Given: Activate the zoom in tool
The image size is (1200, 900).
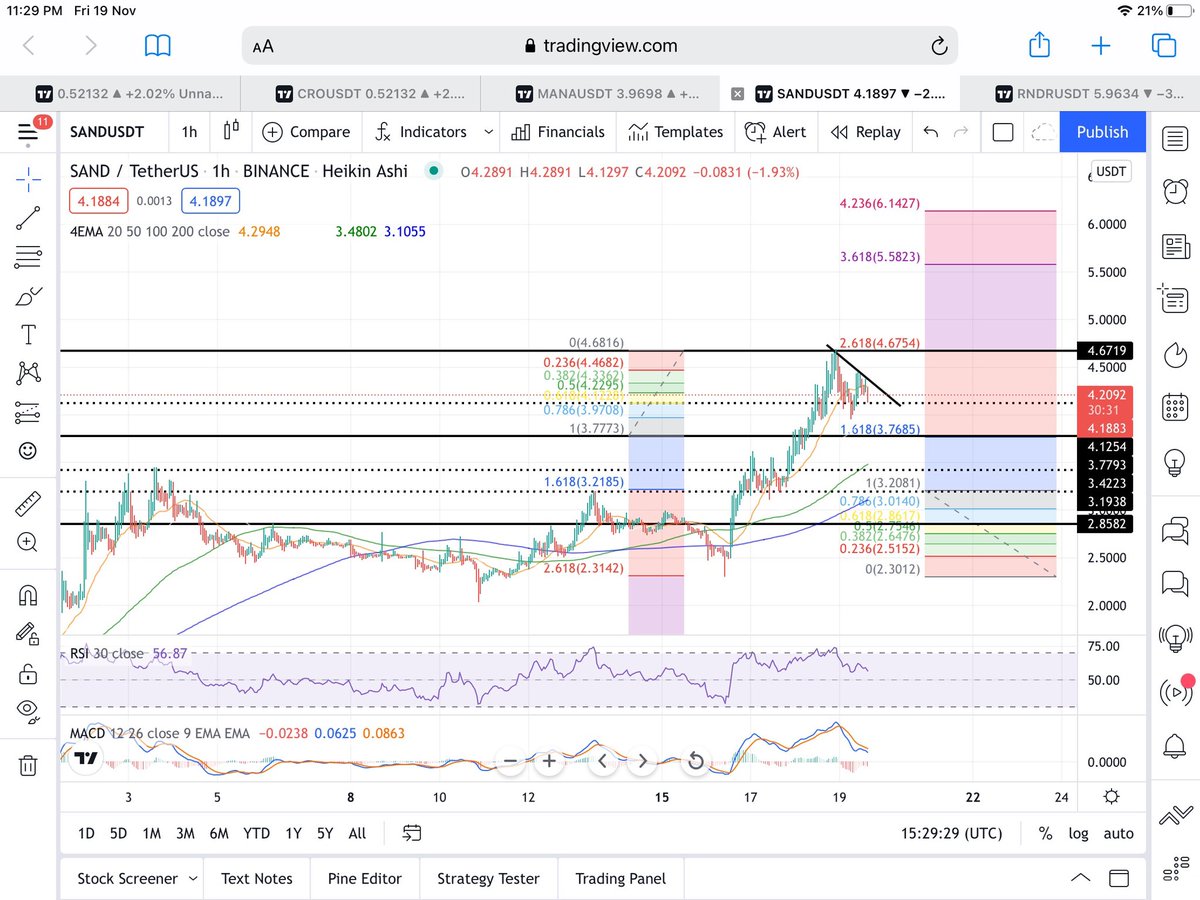Looking at the screenshot, I should [28, 542].
